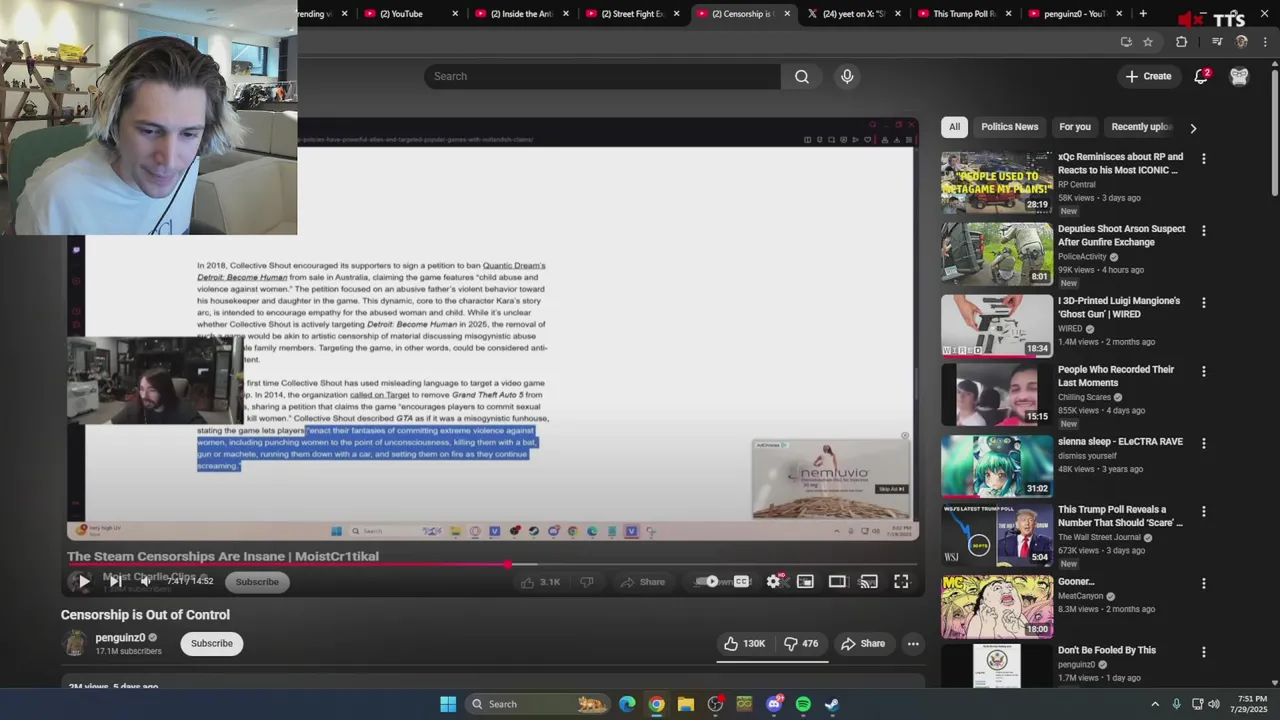The width and height of the screenshot is (1280, 720).
Task: Open Deputies Shoot Arson Suspect video title
Action: [x=1121, y=235]
